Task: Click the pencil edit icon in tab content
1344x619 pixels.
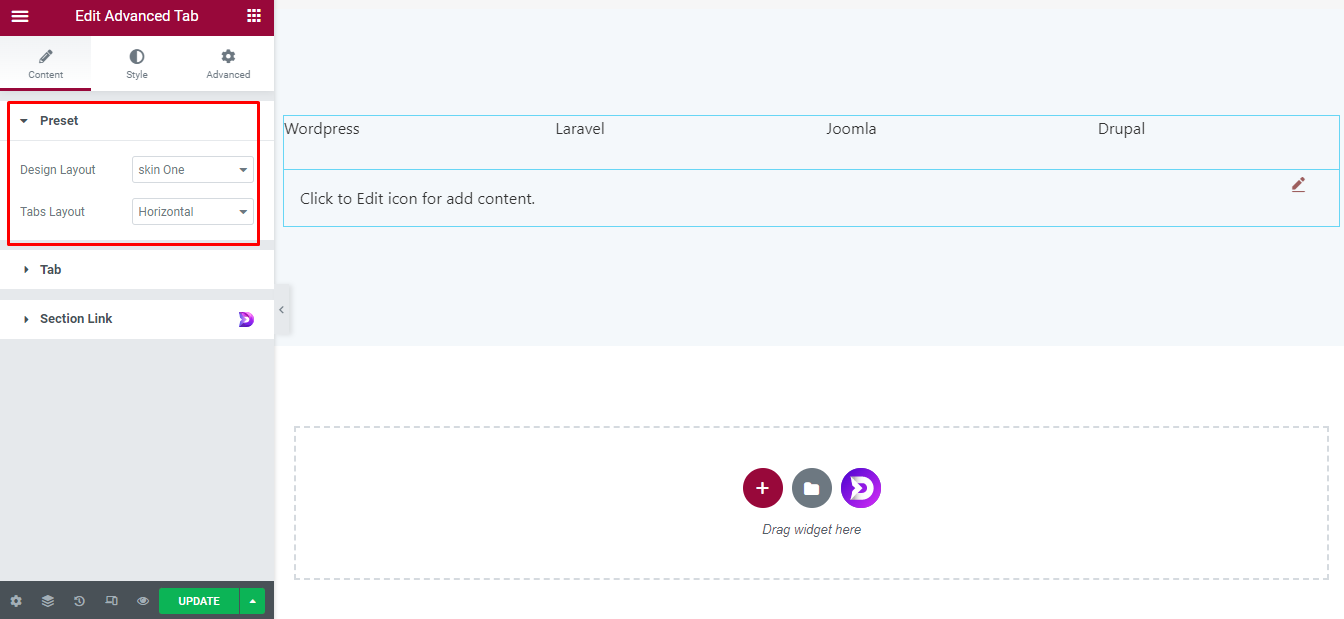Action: 1298,184
